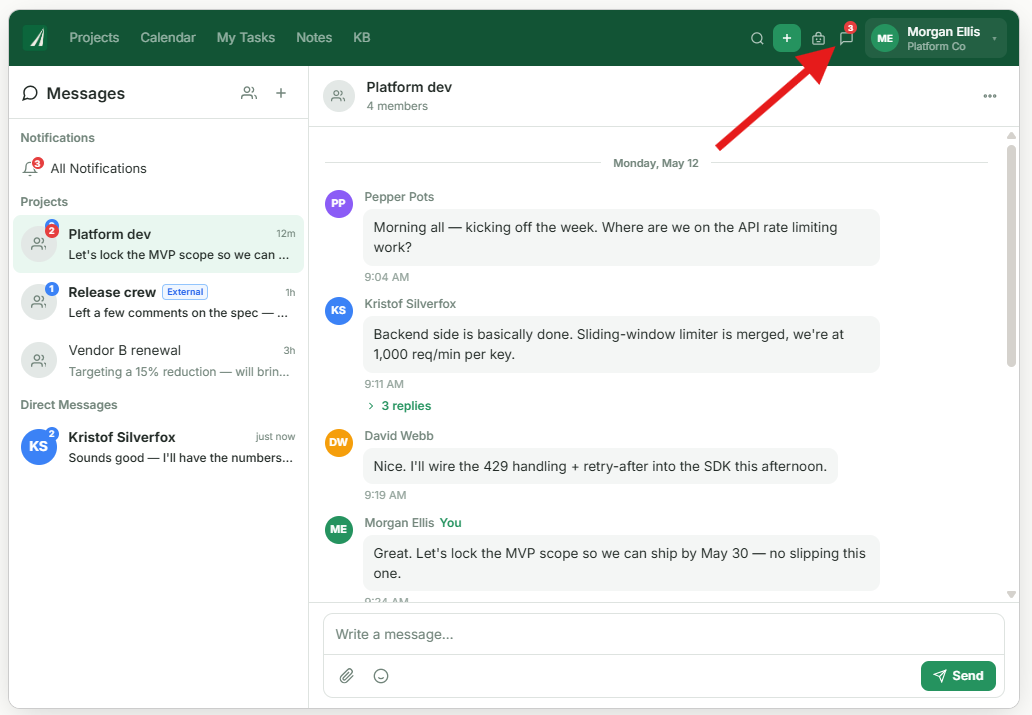This screenshot has width=1032, height=715.
Task: Select the KB nav item
Action: (x=362, y=38)
